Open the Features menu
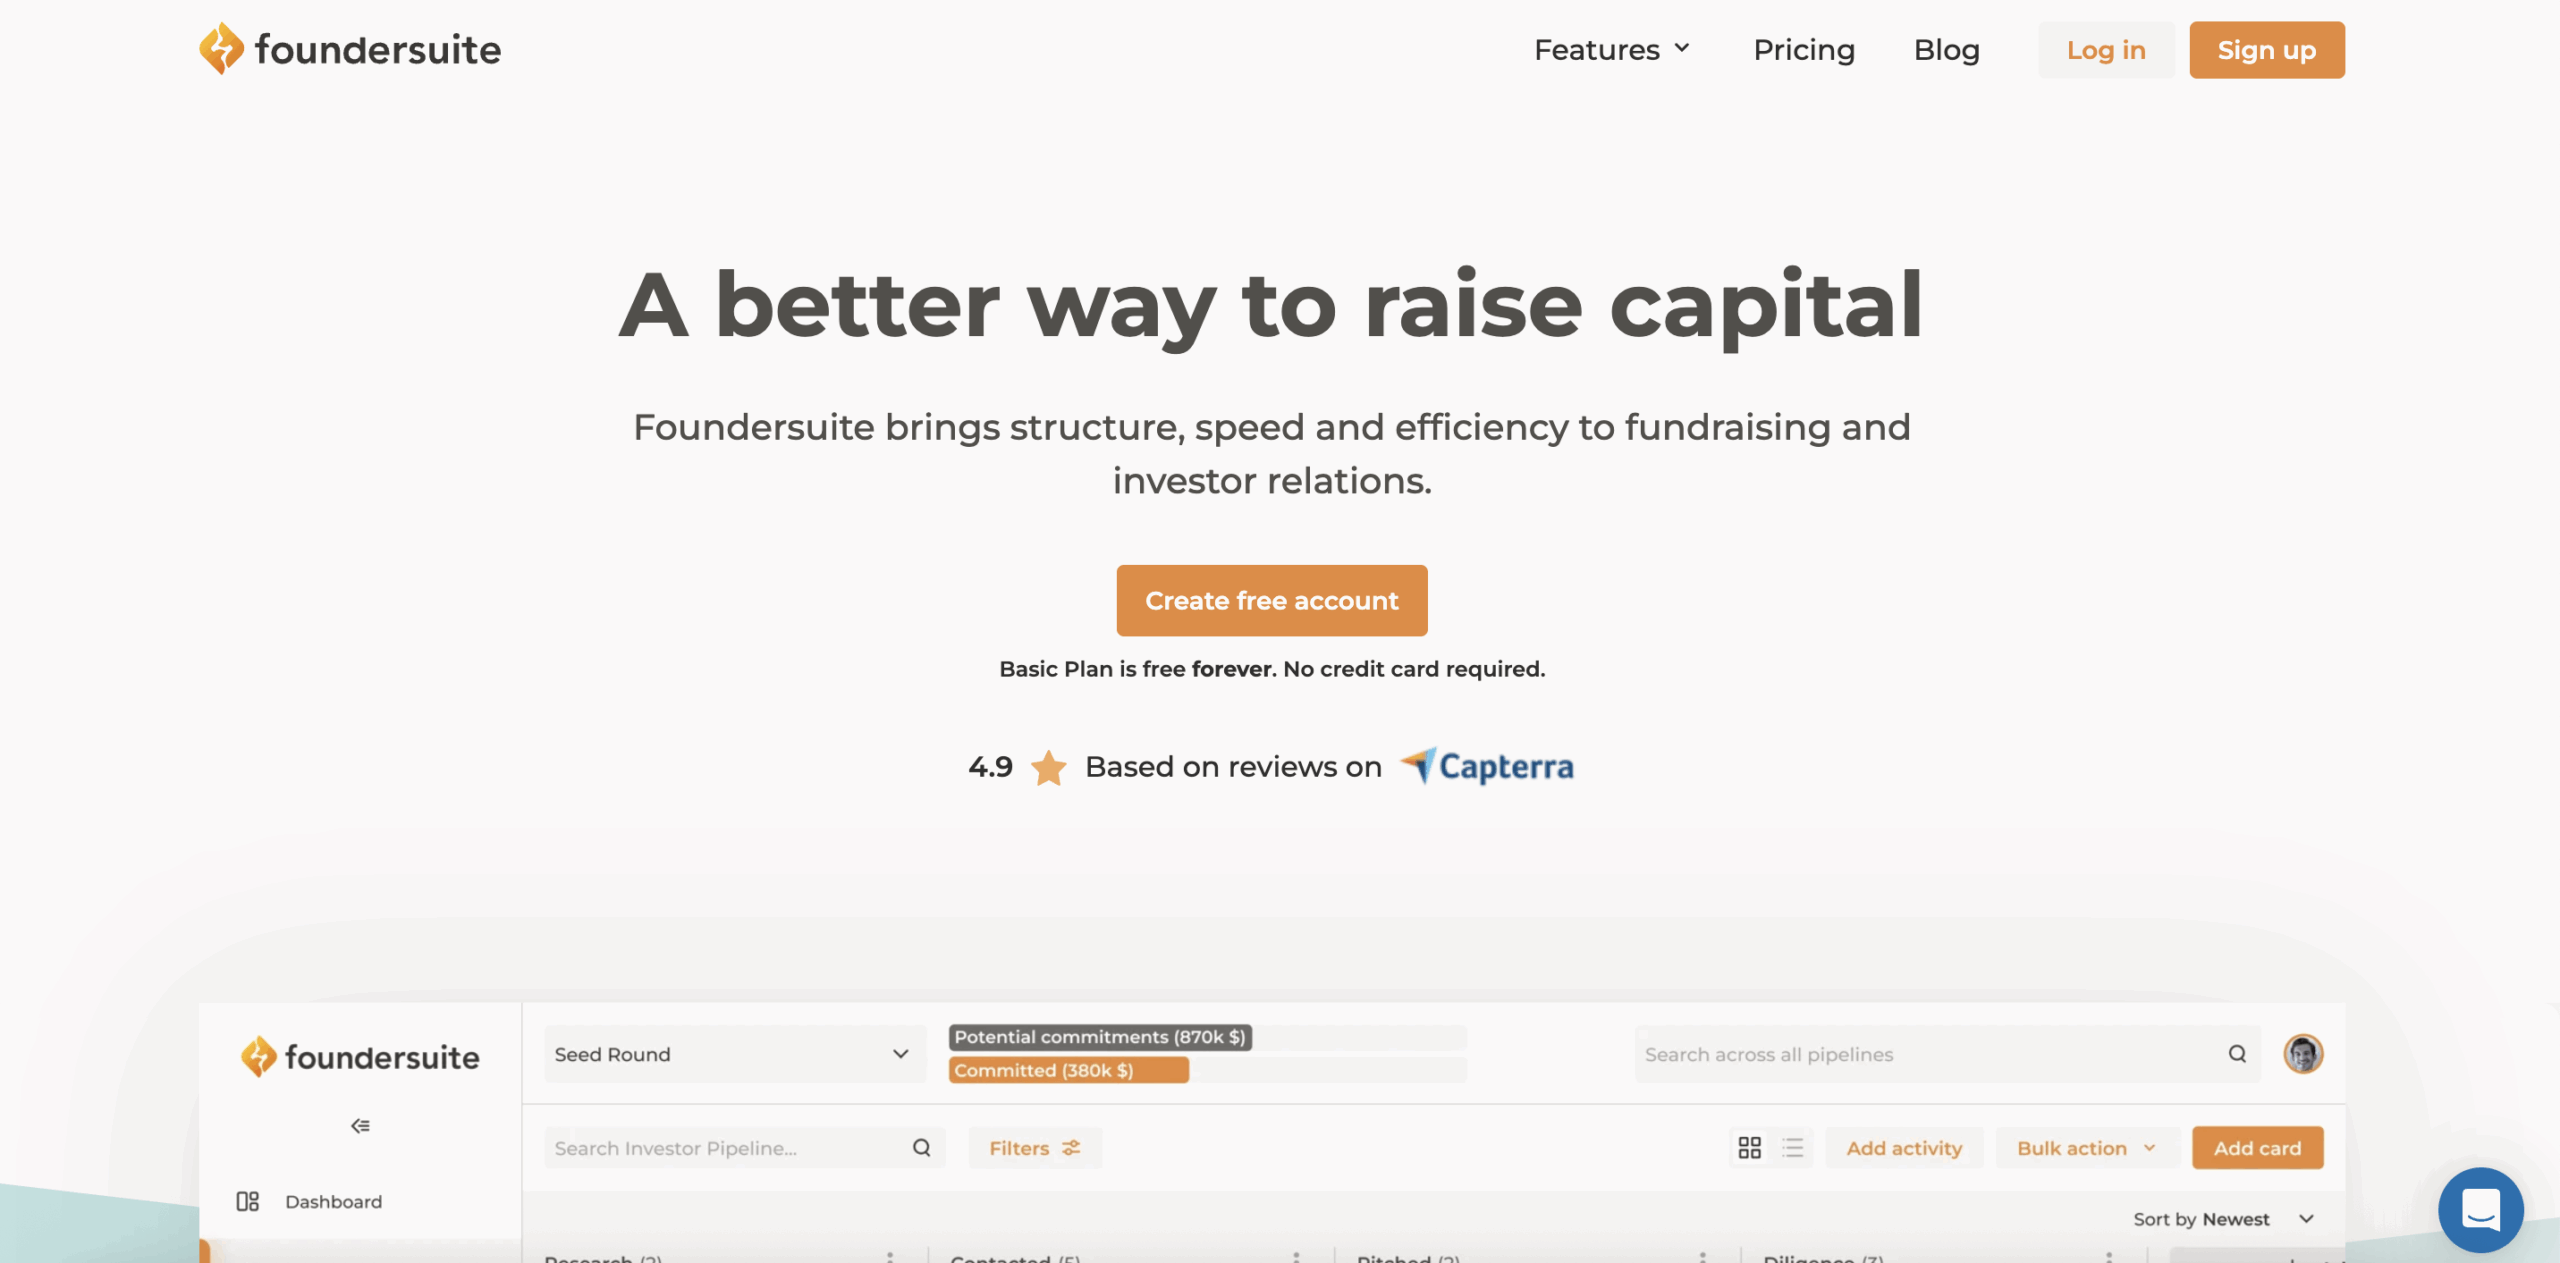 coord(1610,49)
